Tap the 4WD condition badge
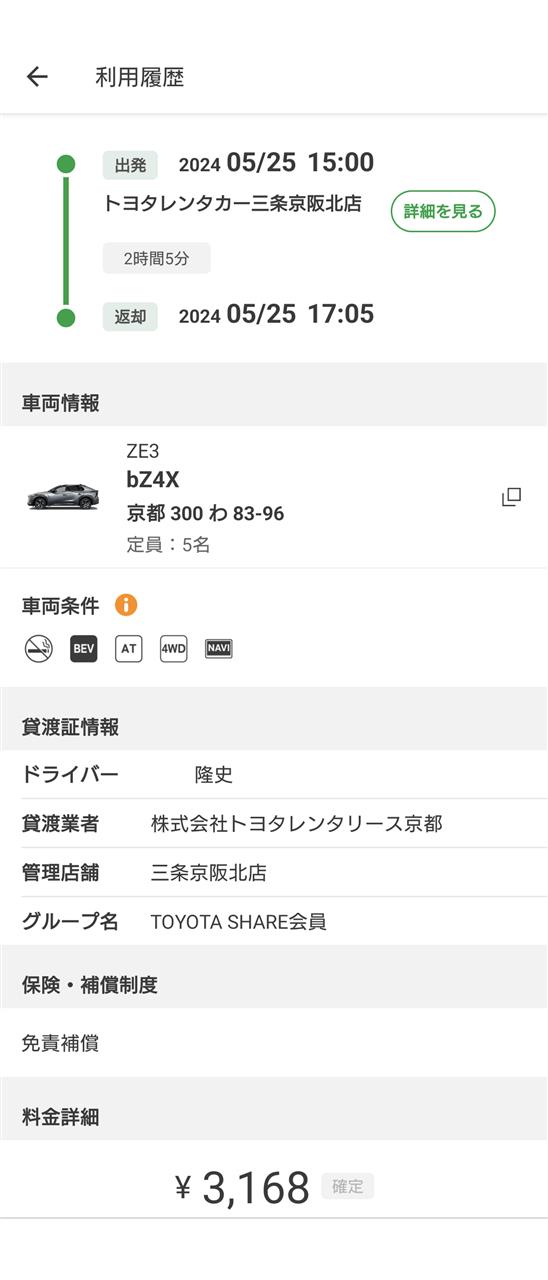 (x=174, y=649)
